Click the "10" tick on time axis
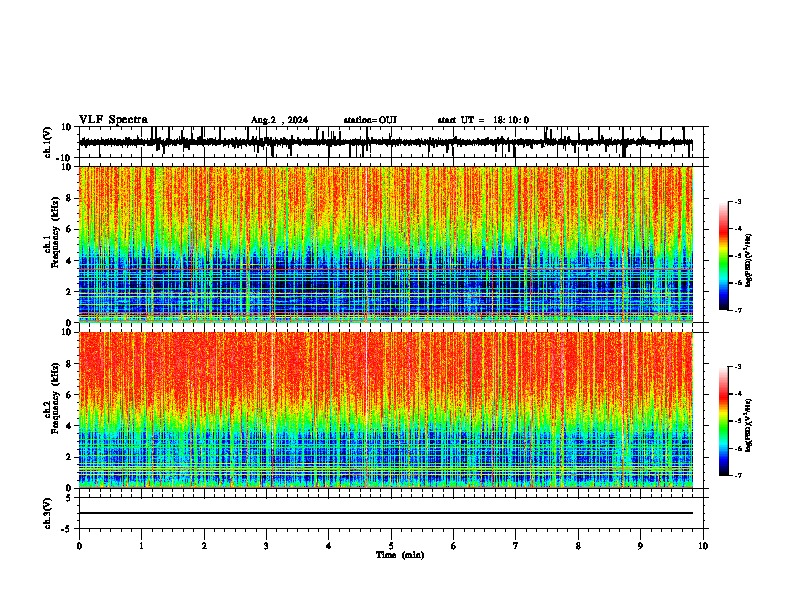 coord(703,546)
